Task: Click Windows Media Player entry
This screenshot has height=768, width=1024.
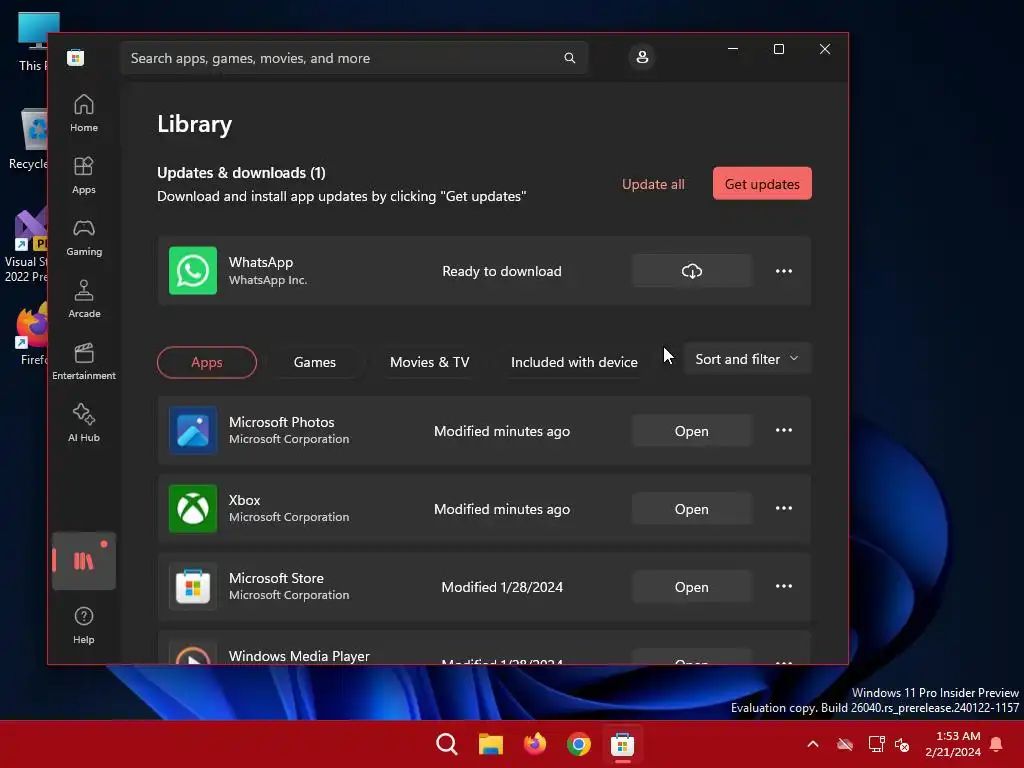Action: pyautogui.click(x=484, y=648)
